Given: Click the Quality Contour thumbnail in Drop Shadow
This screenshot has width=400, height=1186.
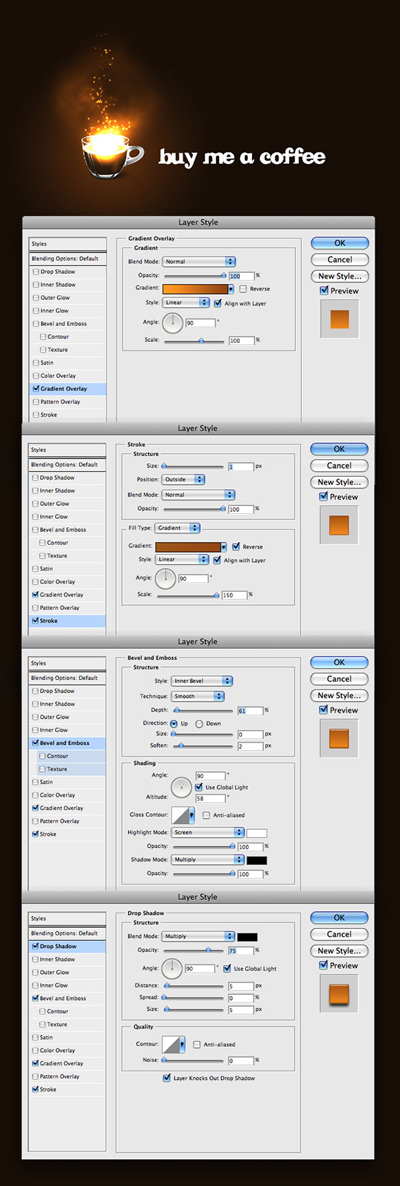Looking at the screenshot, I should point(173,1045).
